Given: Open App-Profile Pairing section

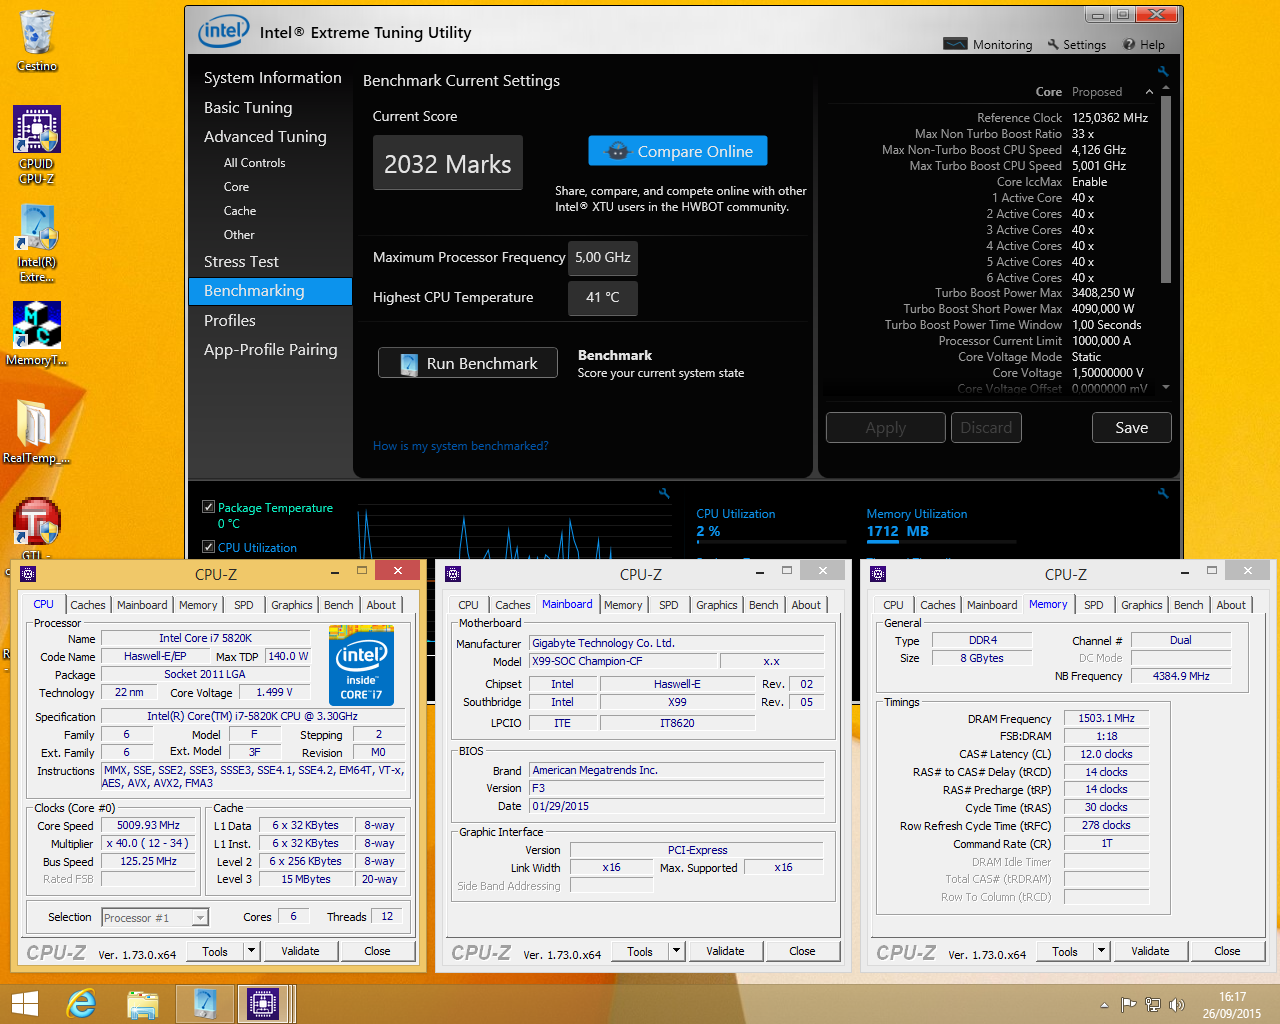Looking at the screenshot, I should pyautogui.click(x=270, y=350).
